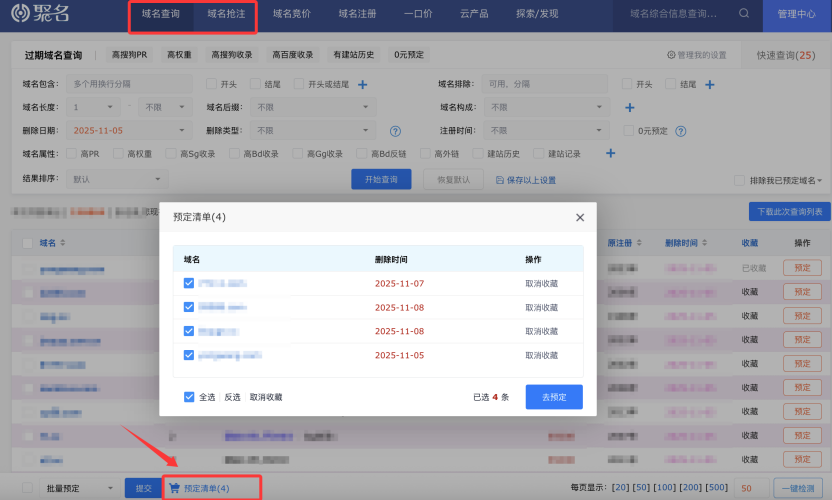
Task: Close the 预定清单 dialog with X
Action: 580,217
